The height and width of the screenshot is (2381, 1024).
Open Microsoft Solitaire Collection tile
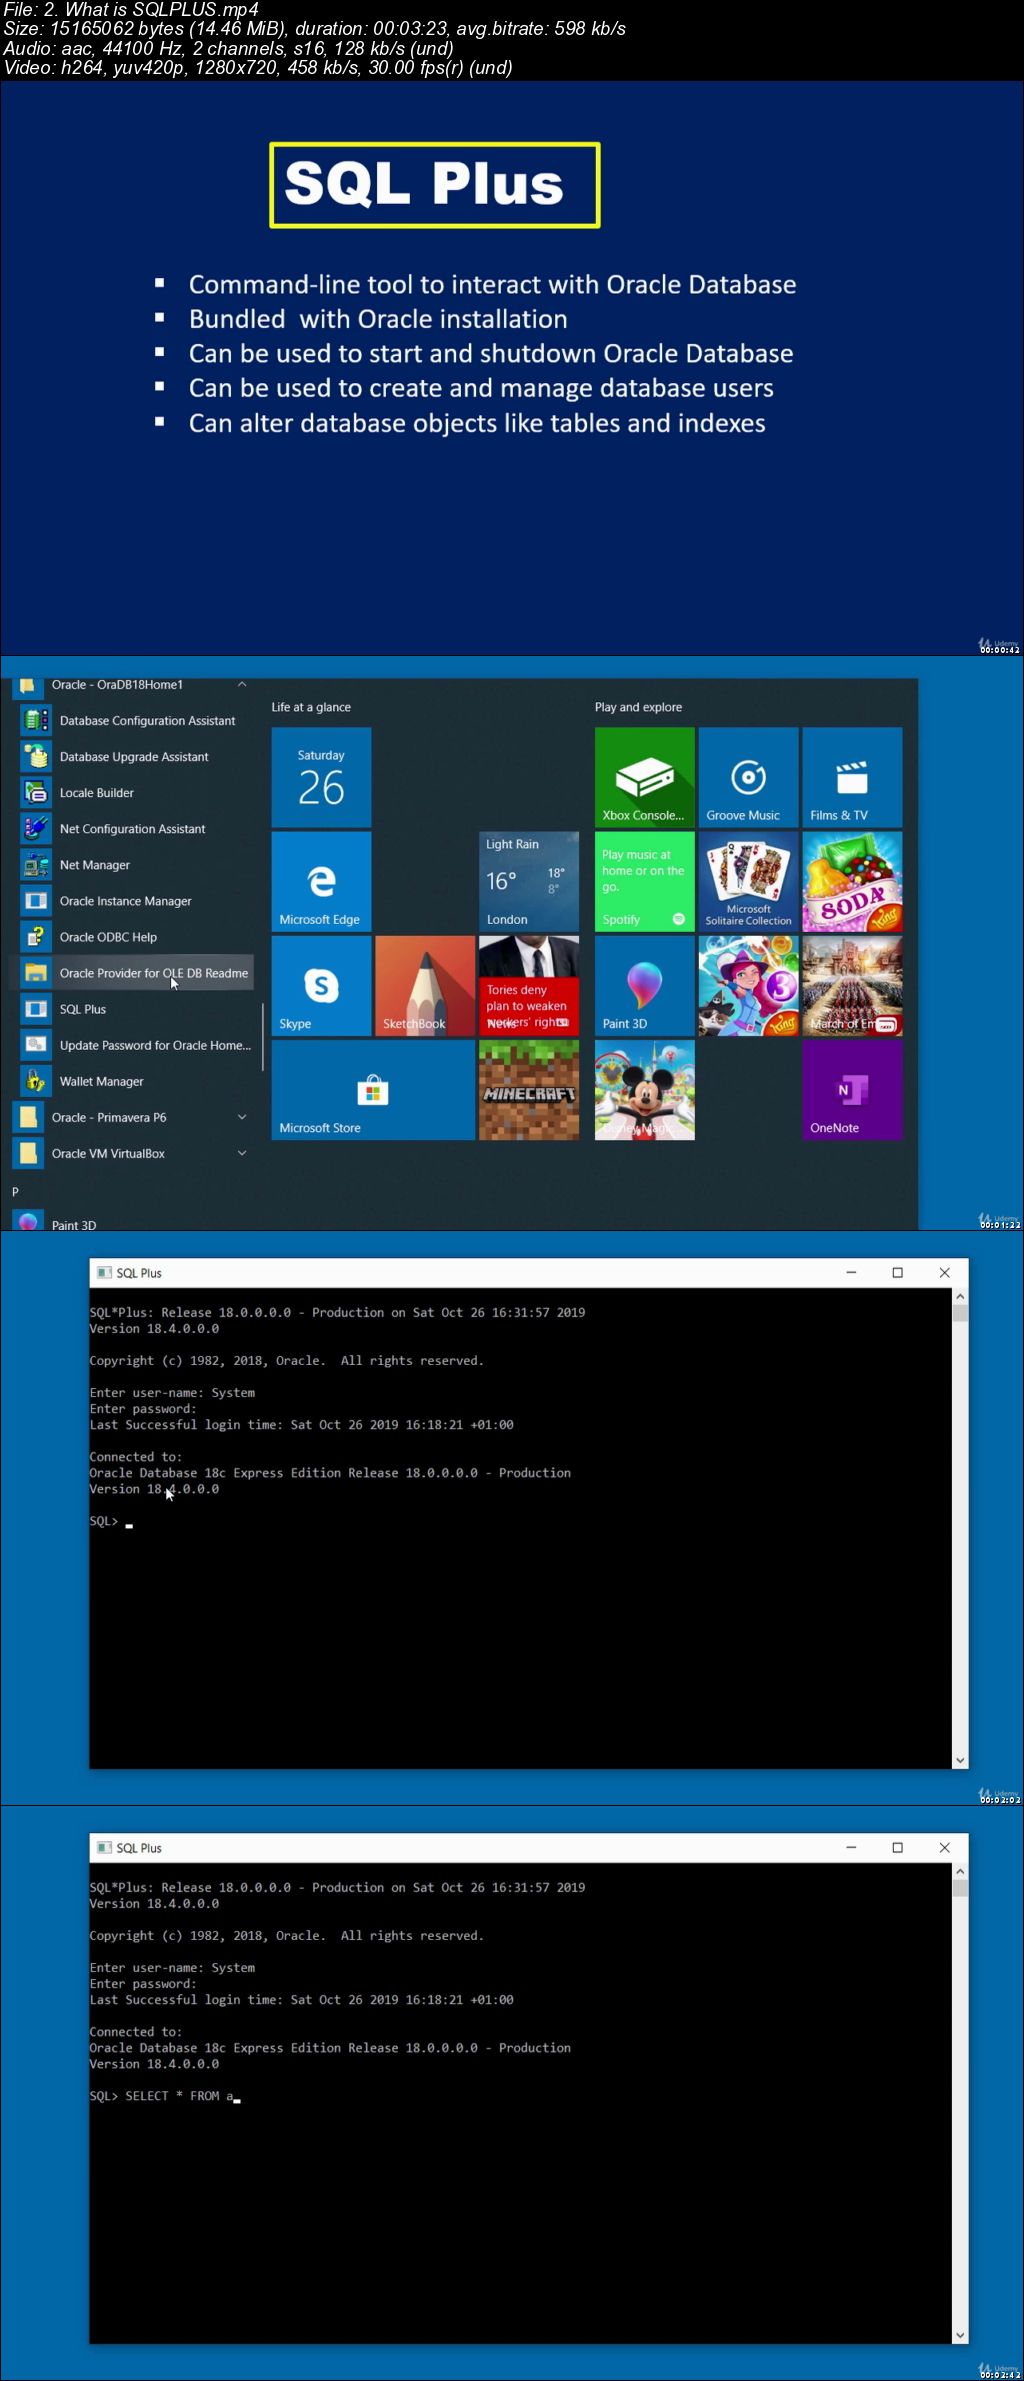point(748,881)
